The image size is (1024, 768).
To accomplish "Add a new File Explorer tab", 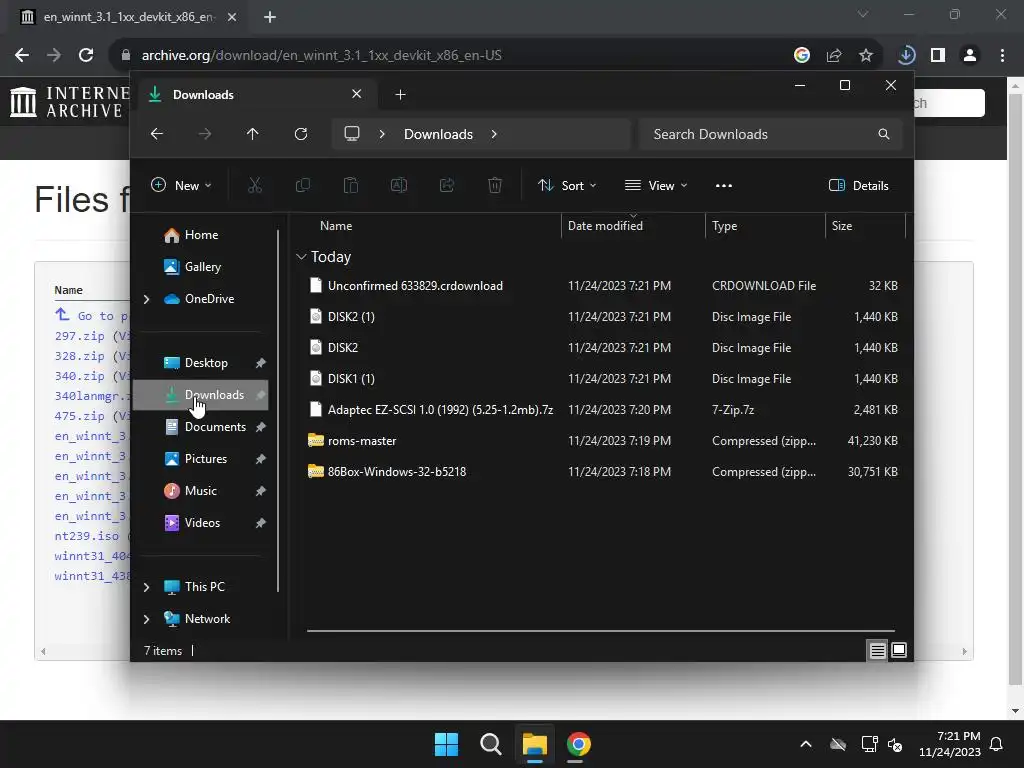I will (400, 95).
